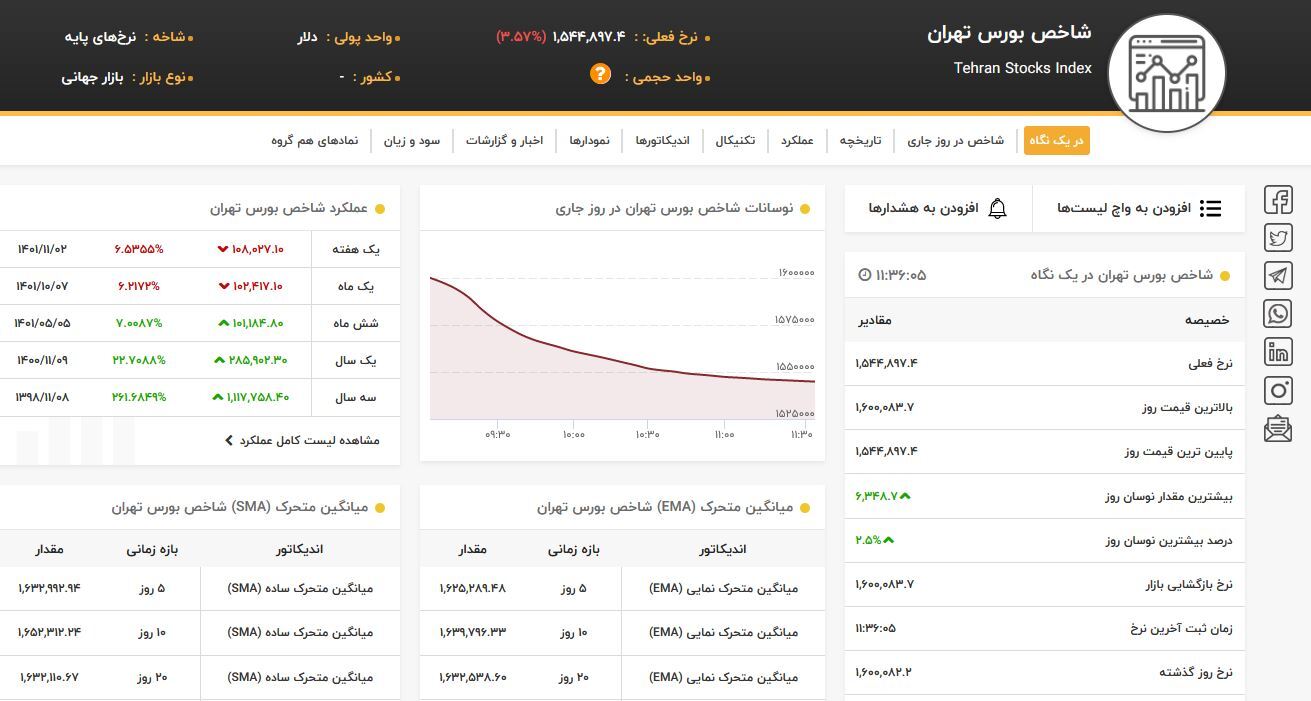Click SMA 5-day value 1,632,992.94

50,588
